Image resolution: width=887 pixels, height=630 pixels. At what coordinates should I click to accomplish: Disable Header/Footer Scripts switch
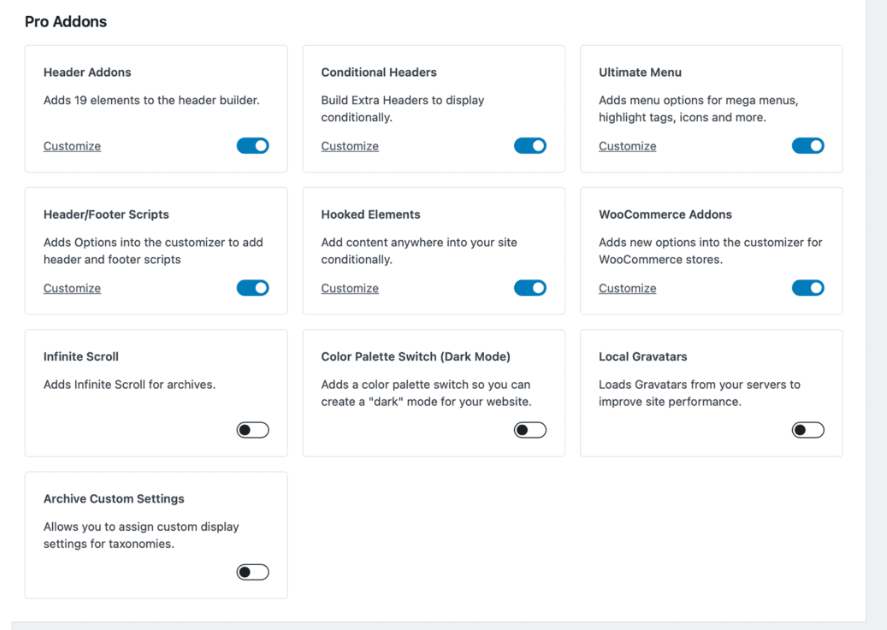[x=253, y=288]
